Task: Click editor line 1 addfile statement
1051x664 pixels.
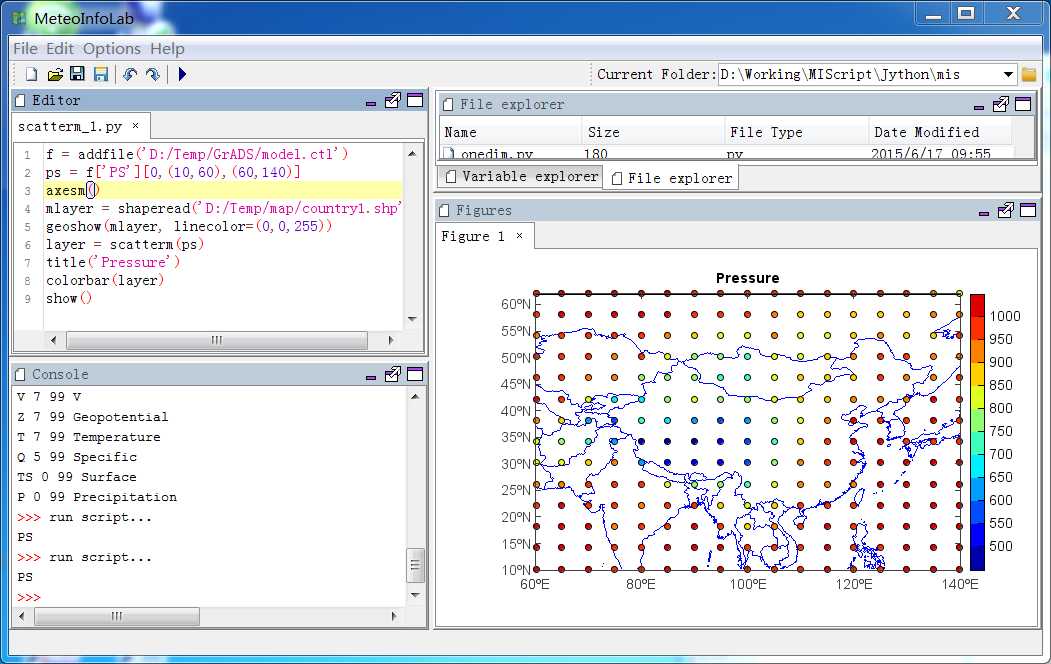Action: (x=197, y=154)
